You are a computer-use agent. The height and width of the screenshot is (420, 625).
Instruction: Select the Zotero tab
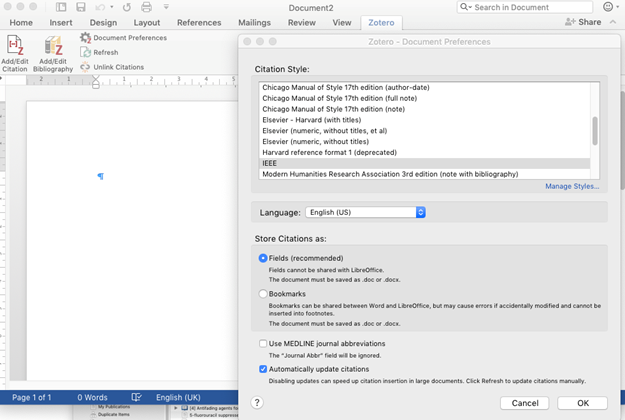(381, 23)
